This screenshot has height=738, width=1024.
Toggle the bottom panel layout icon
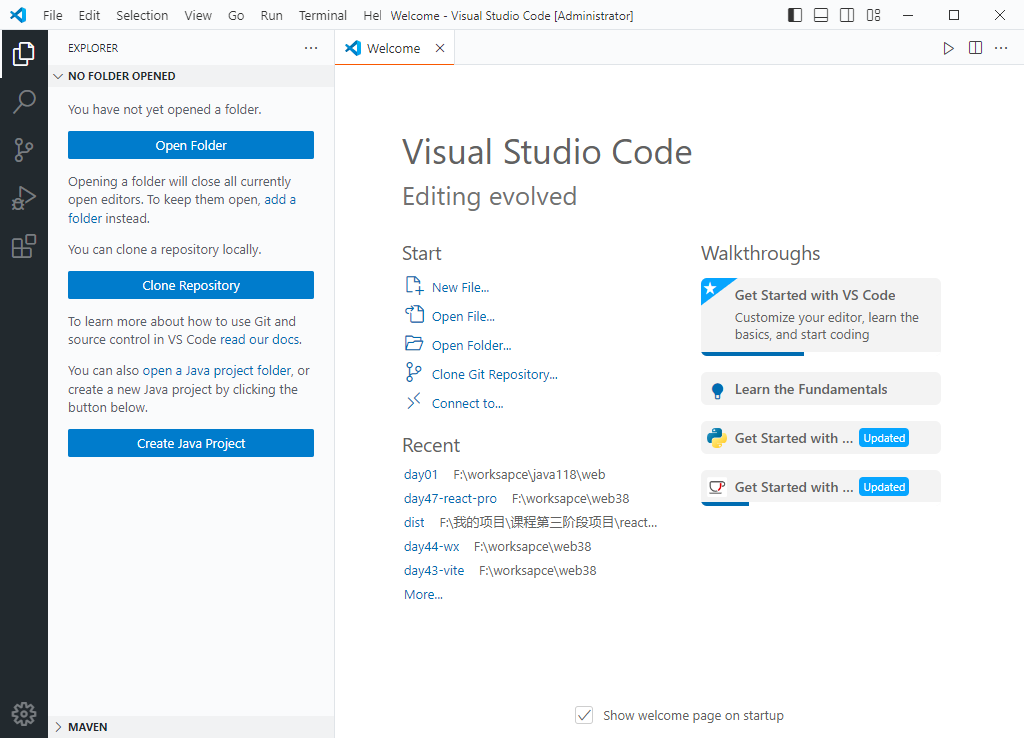tap(821, 15)
